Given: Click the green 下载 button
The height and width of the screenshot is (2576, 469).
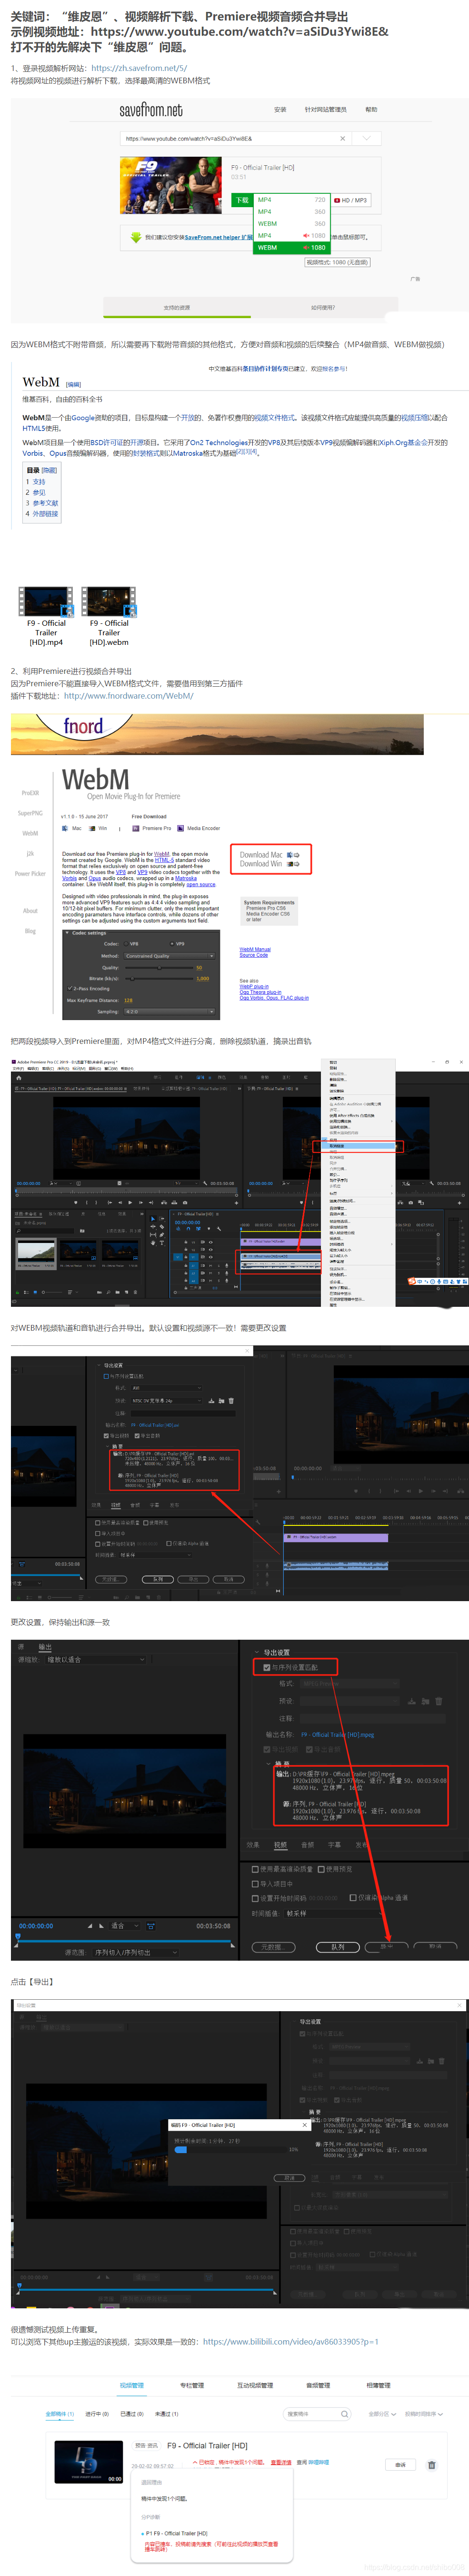Looking at the screenshot, I should click(242, 200).
